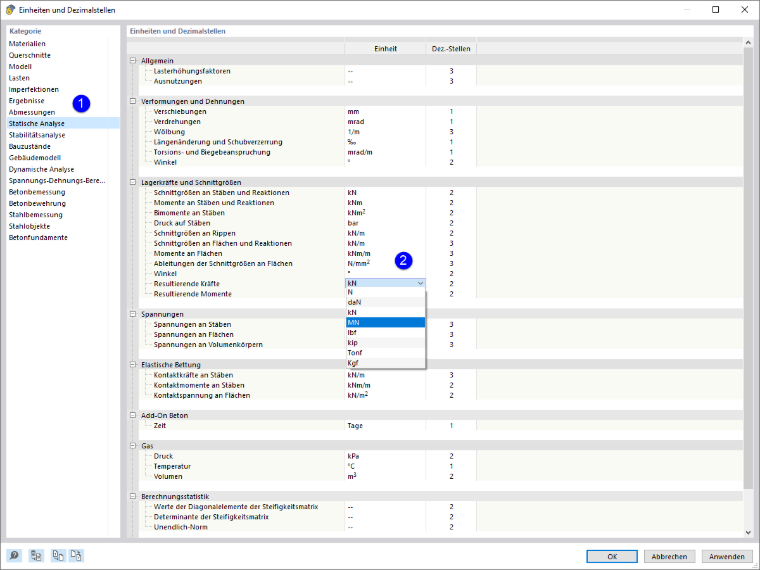Choose kip in the unit dropdown list
Viewport: 760px width, 570px height.
pos(386,343)
